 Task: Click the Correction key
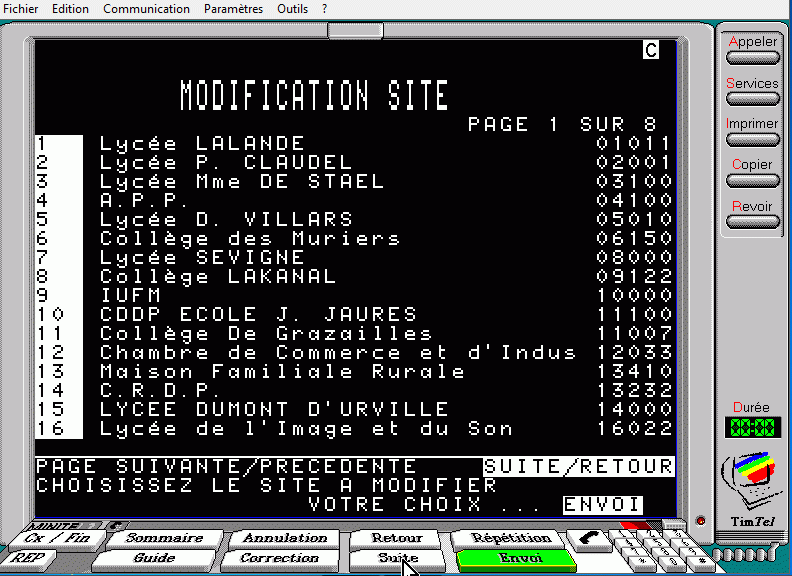[279, 558]
